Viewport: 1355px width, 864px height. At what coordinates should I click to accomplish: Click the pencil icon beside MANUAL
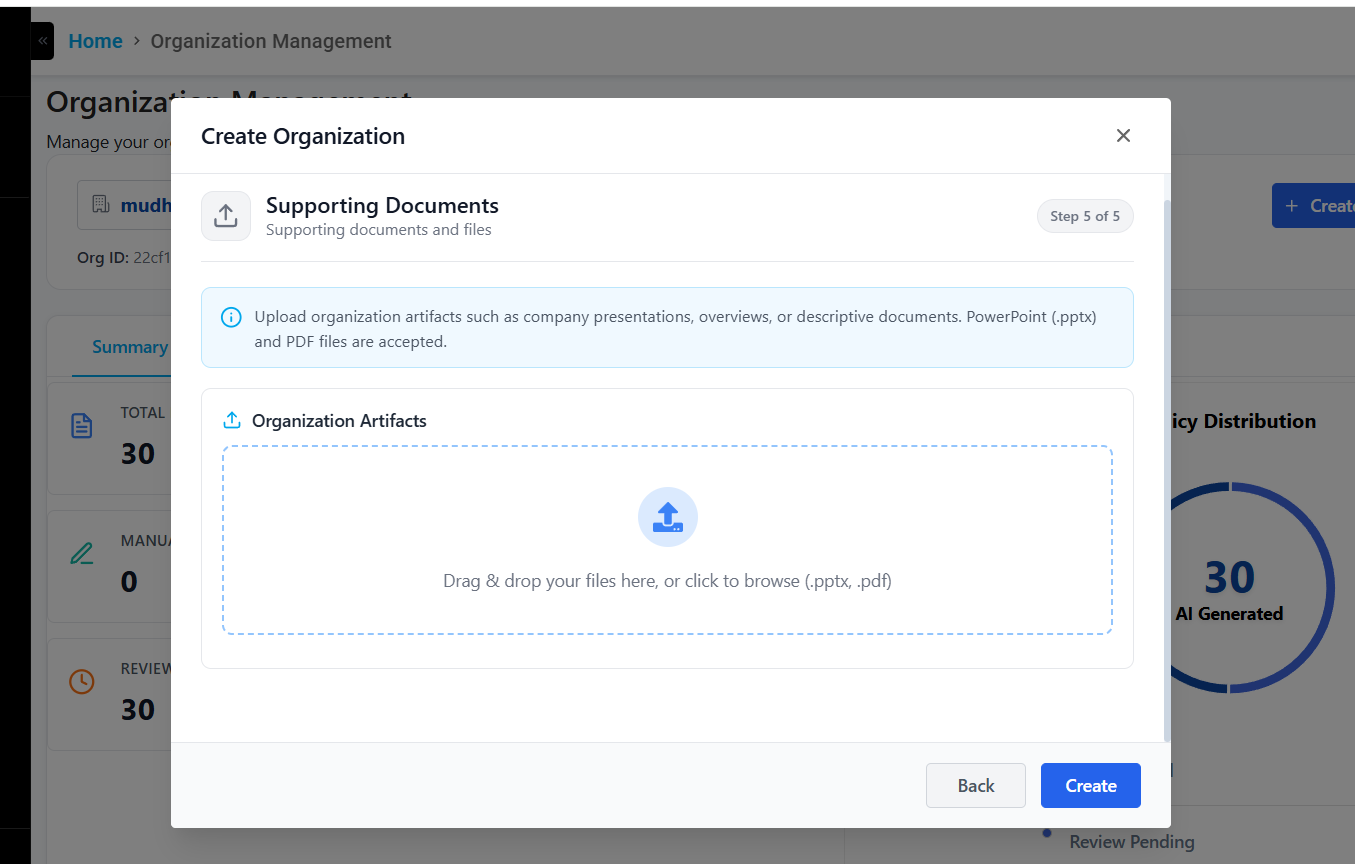click(x=82, y=553)
